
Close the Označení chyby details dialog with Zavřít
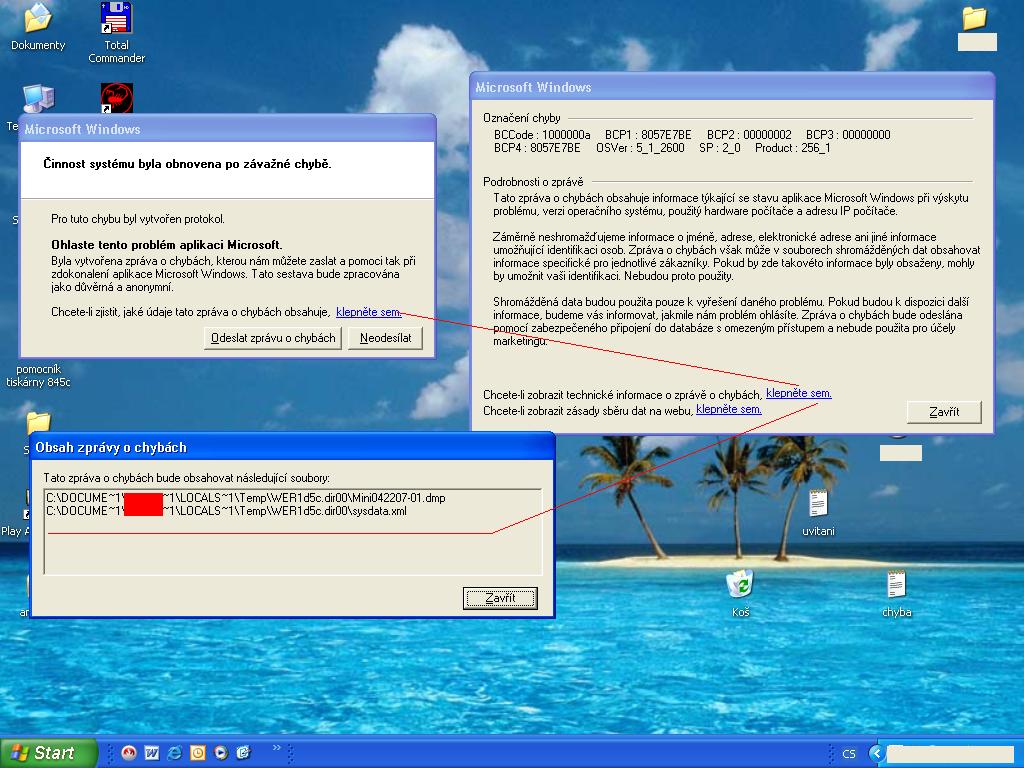[x=944, y=412]
